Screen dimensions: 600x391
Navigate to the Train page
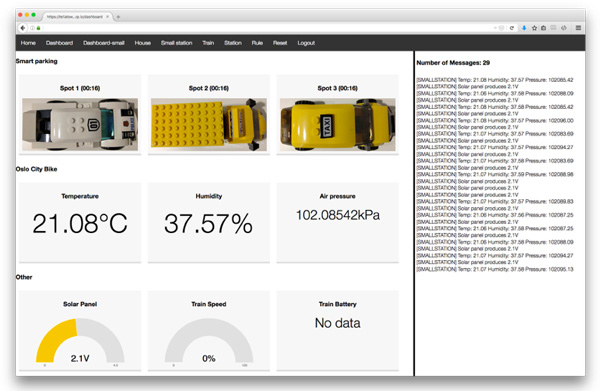coord(208,43)
